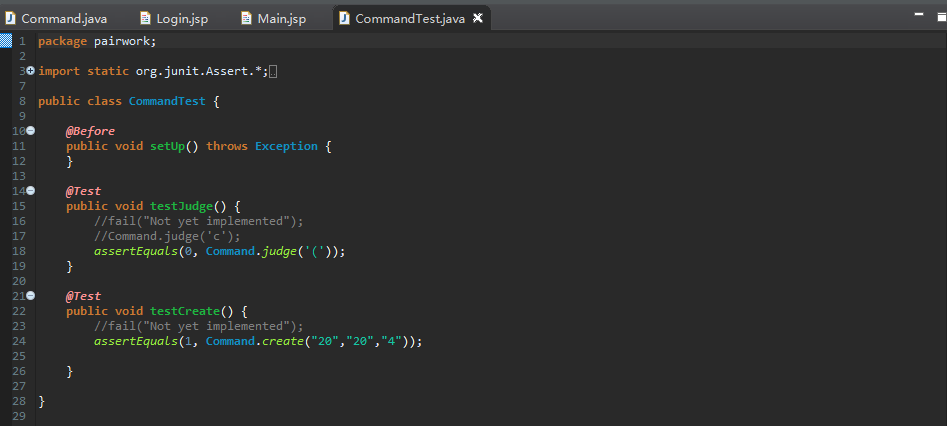Click the Exception type in setUp
947x426 pixels.
[x=286, y=146]
